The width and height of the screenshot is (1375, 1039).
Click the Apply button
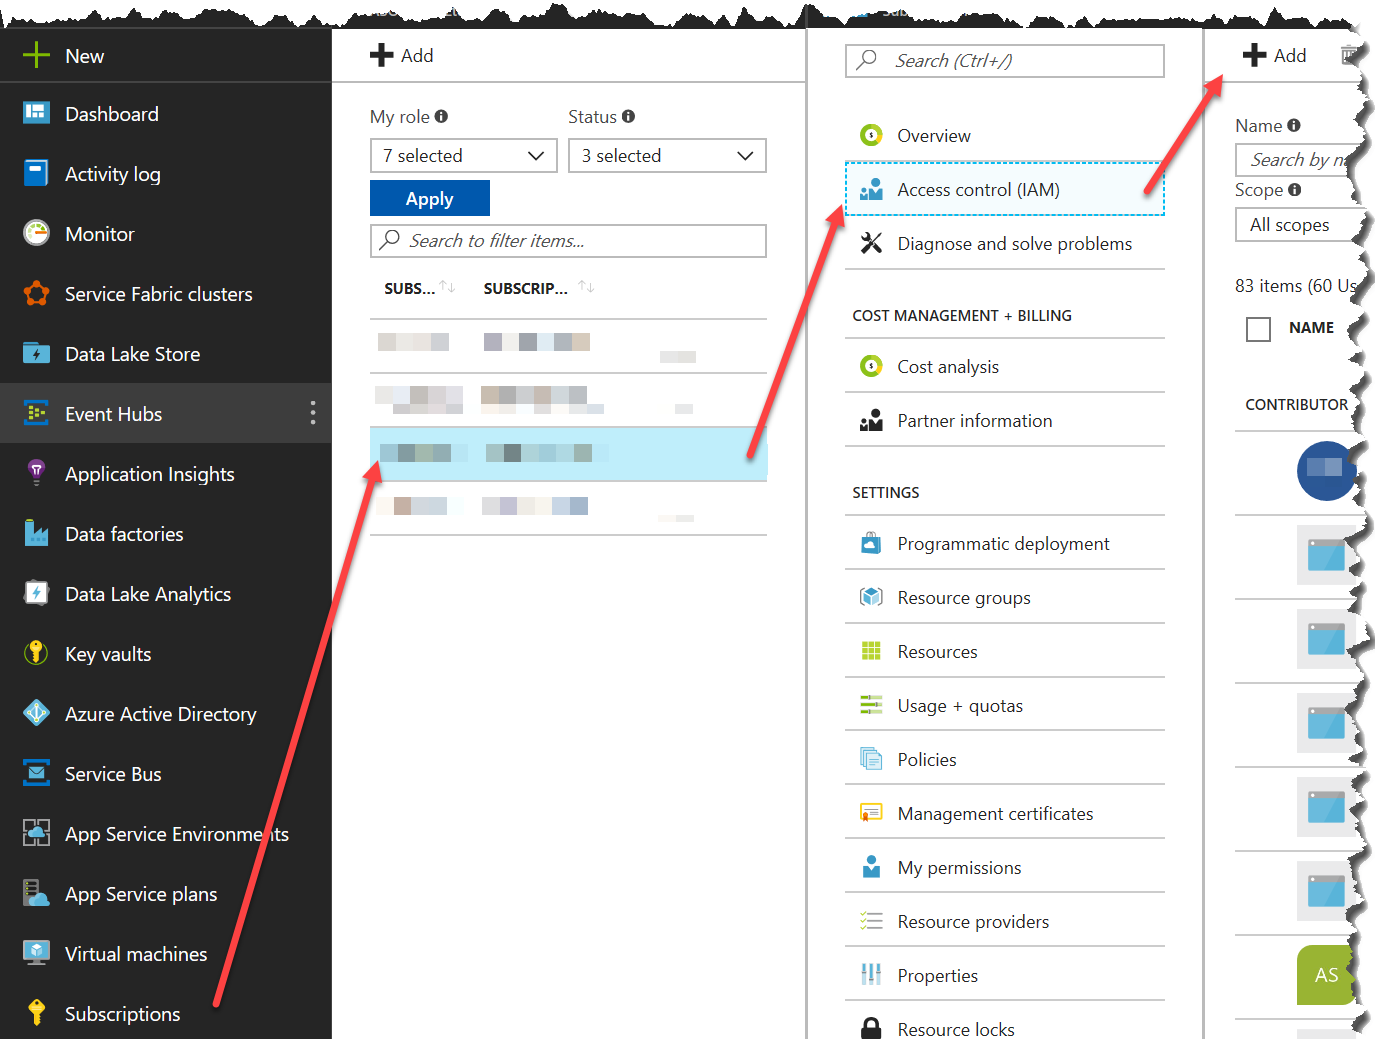[x=429, y=198]
